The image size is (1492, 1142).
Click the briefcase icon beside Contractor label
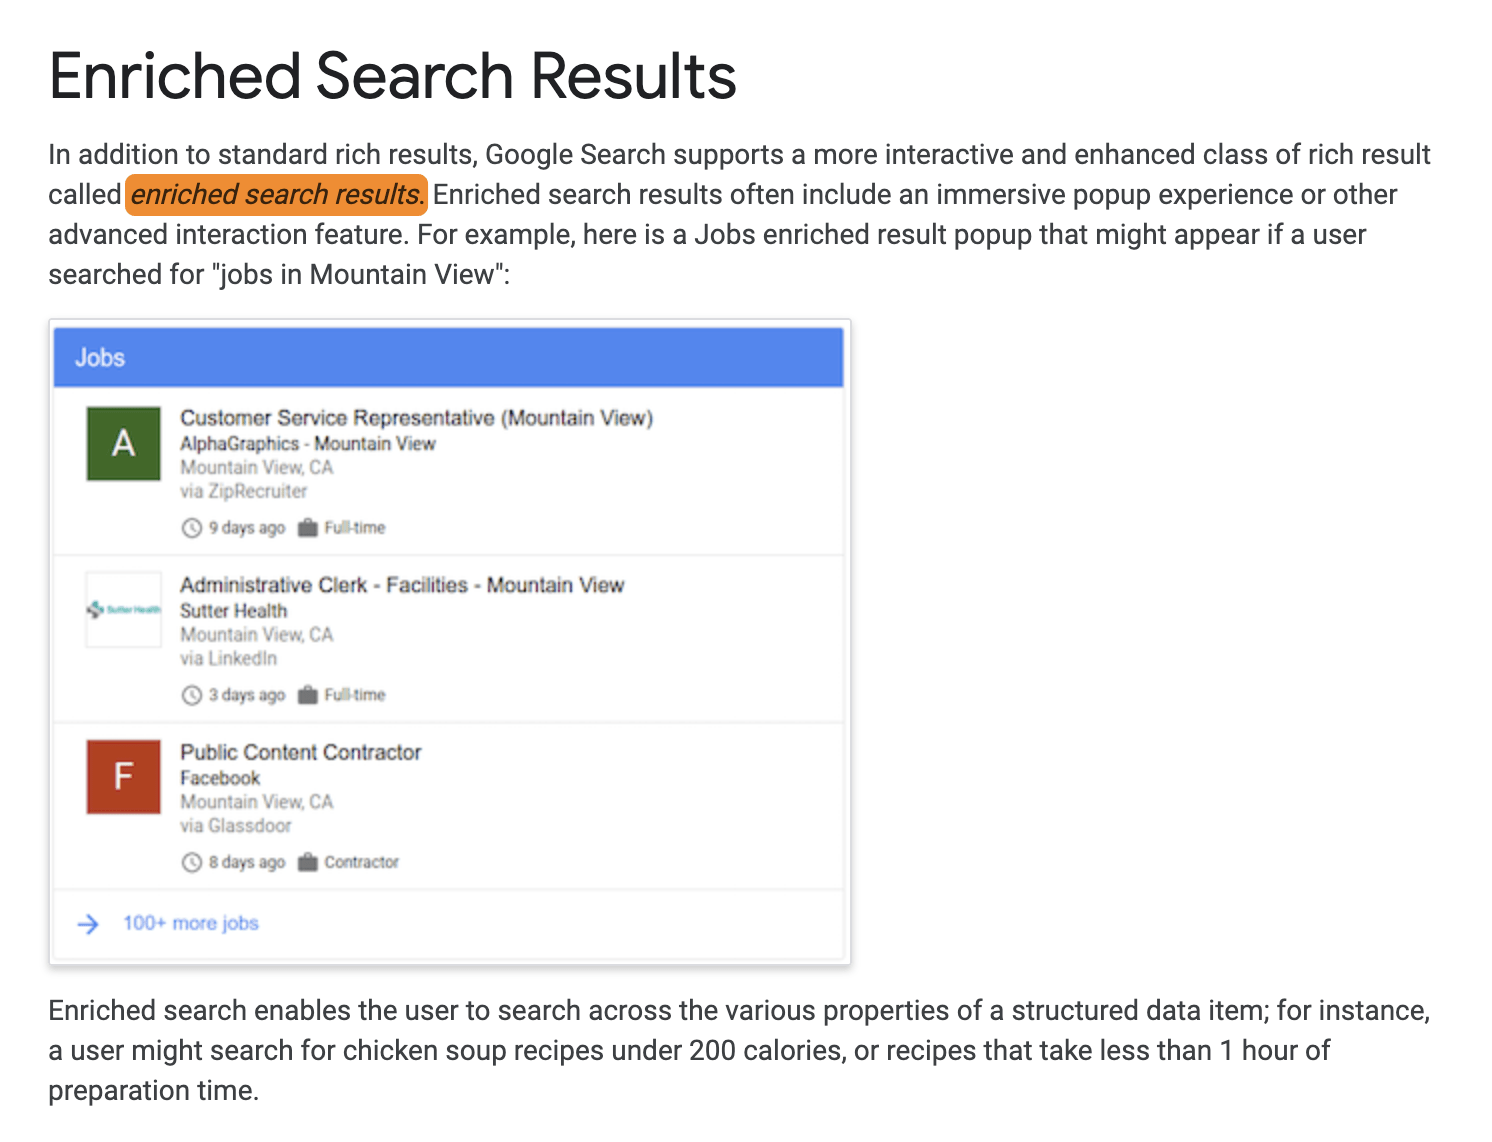point(308,862)
